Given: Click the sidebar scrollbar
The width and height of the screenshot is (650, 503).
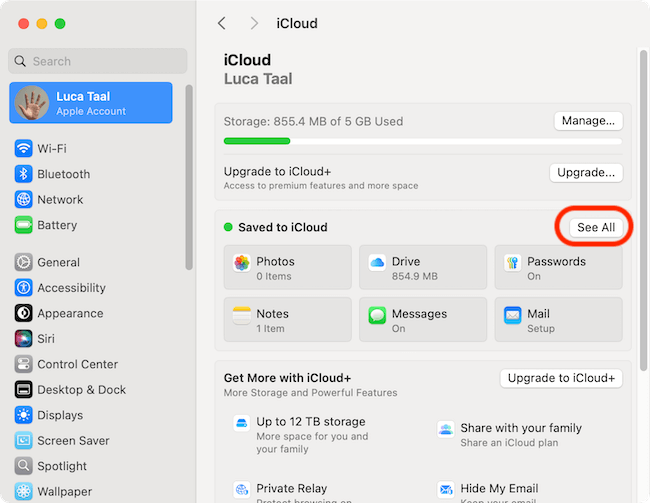Looking at the screenshot, I should (x=189, y=177).
